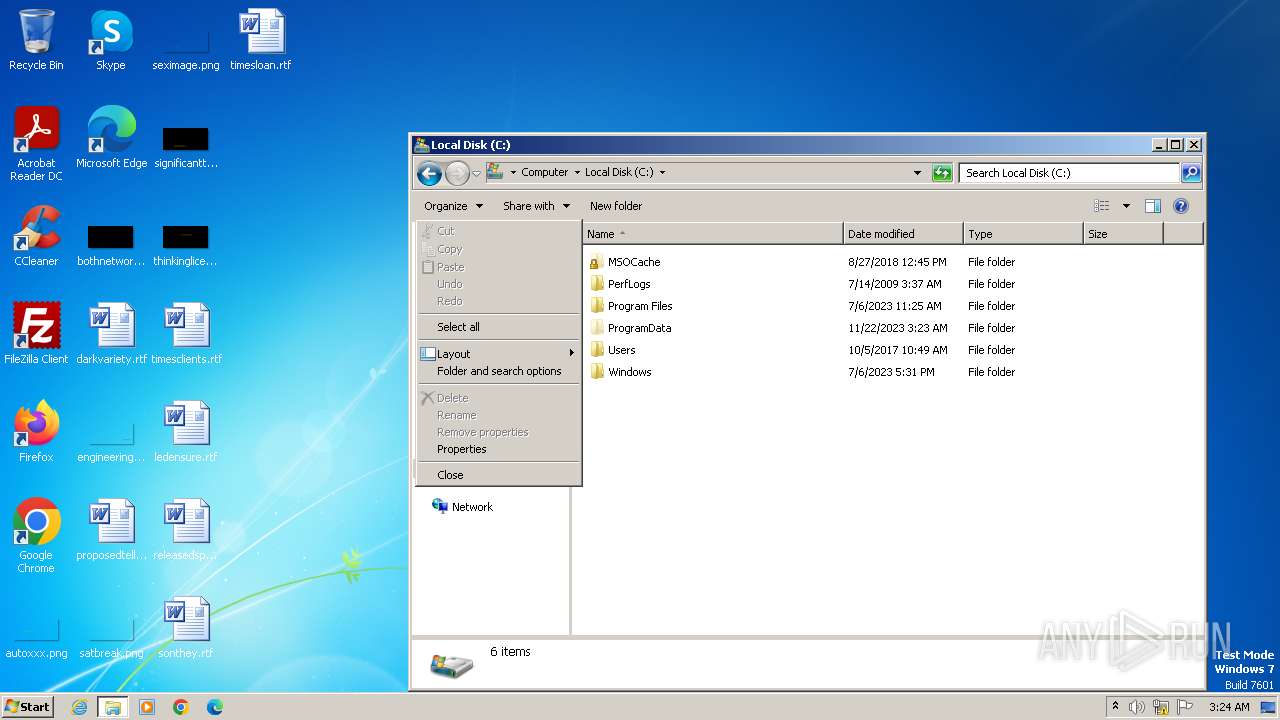Choose Properties in Organize menu
1280x720 pixels.
point(498,449)
